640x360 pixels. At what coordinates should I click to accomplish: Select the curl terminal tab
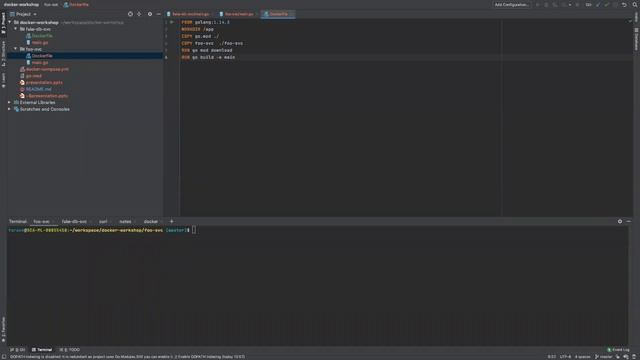pos(103,221)
